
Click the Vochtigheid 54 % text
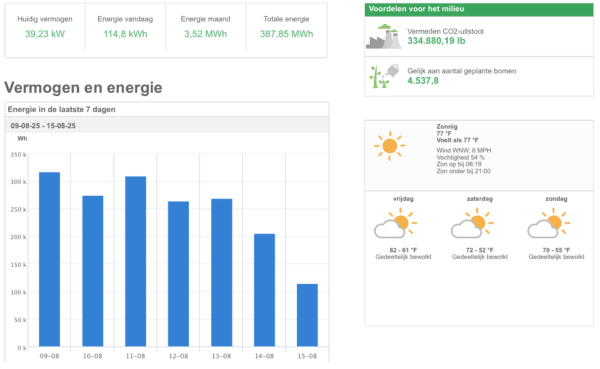point(460,157)
